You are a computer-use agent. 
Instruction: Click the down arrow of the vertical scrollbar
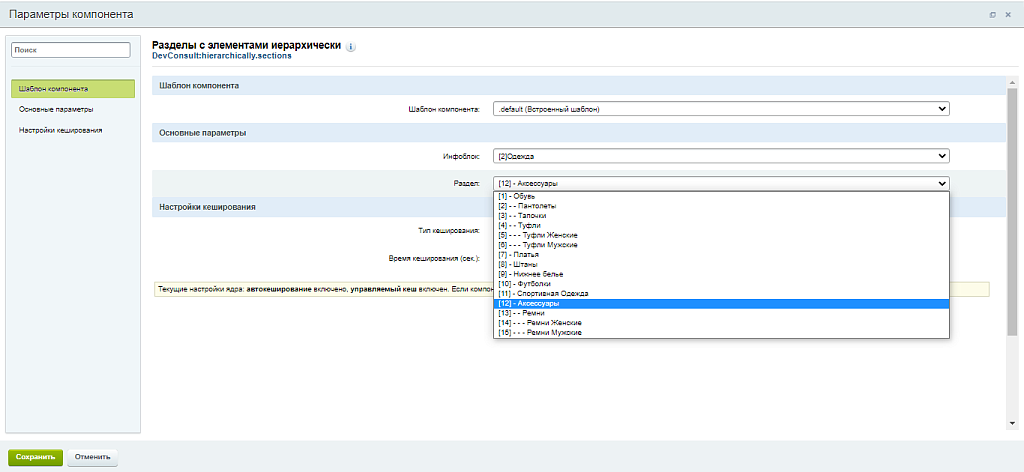1013,424
